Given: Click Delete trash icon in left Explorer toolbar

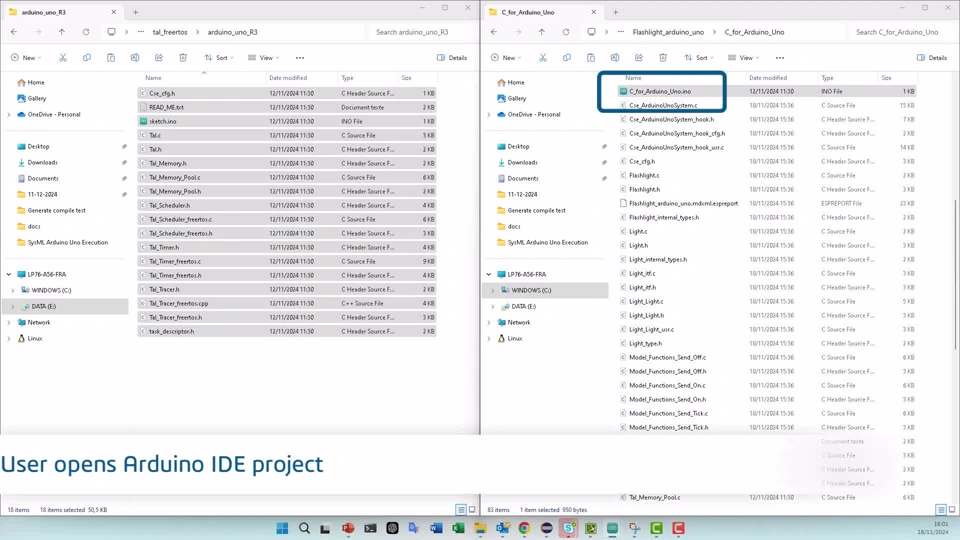Looking at the screenshot, I should 182,58.
